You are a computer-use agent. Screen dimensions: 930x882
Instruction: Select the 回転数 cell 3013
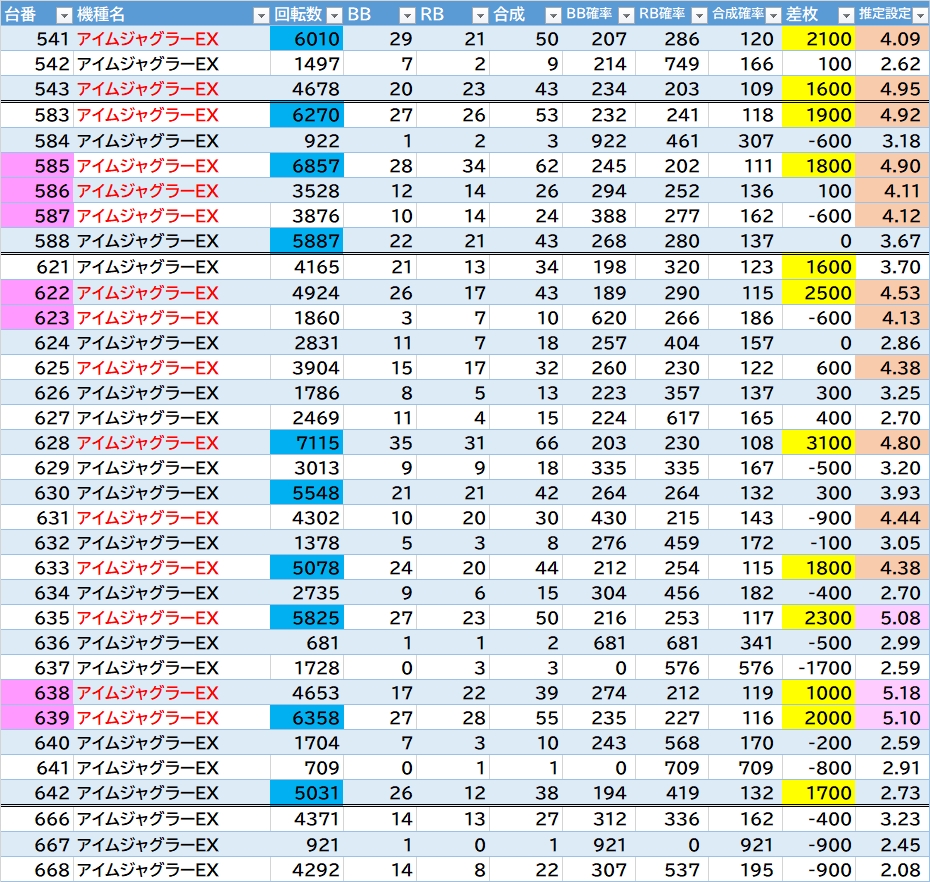(x=307, y=467)
